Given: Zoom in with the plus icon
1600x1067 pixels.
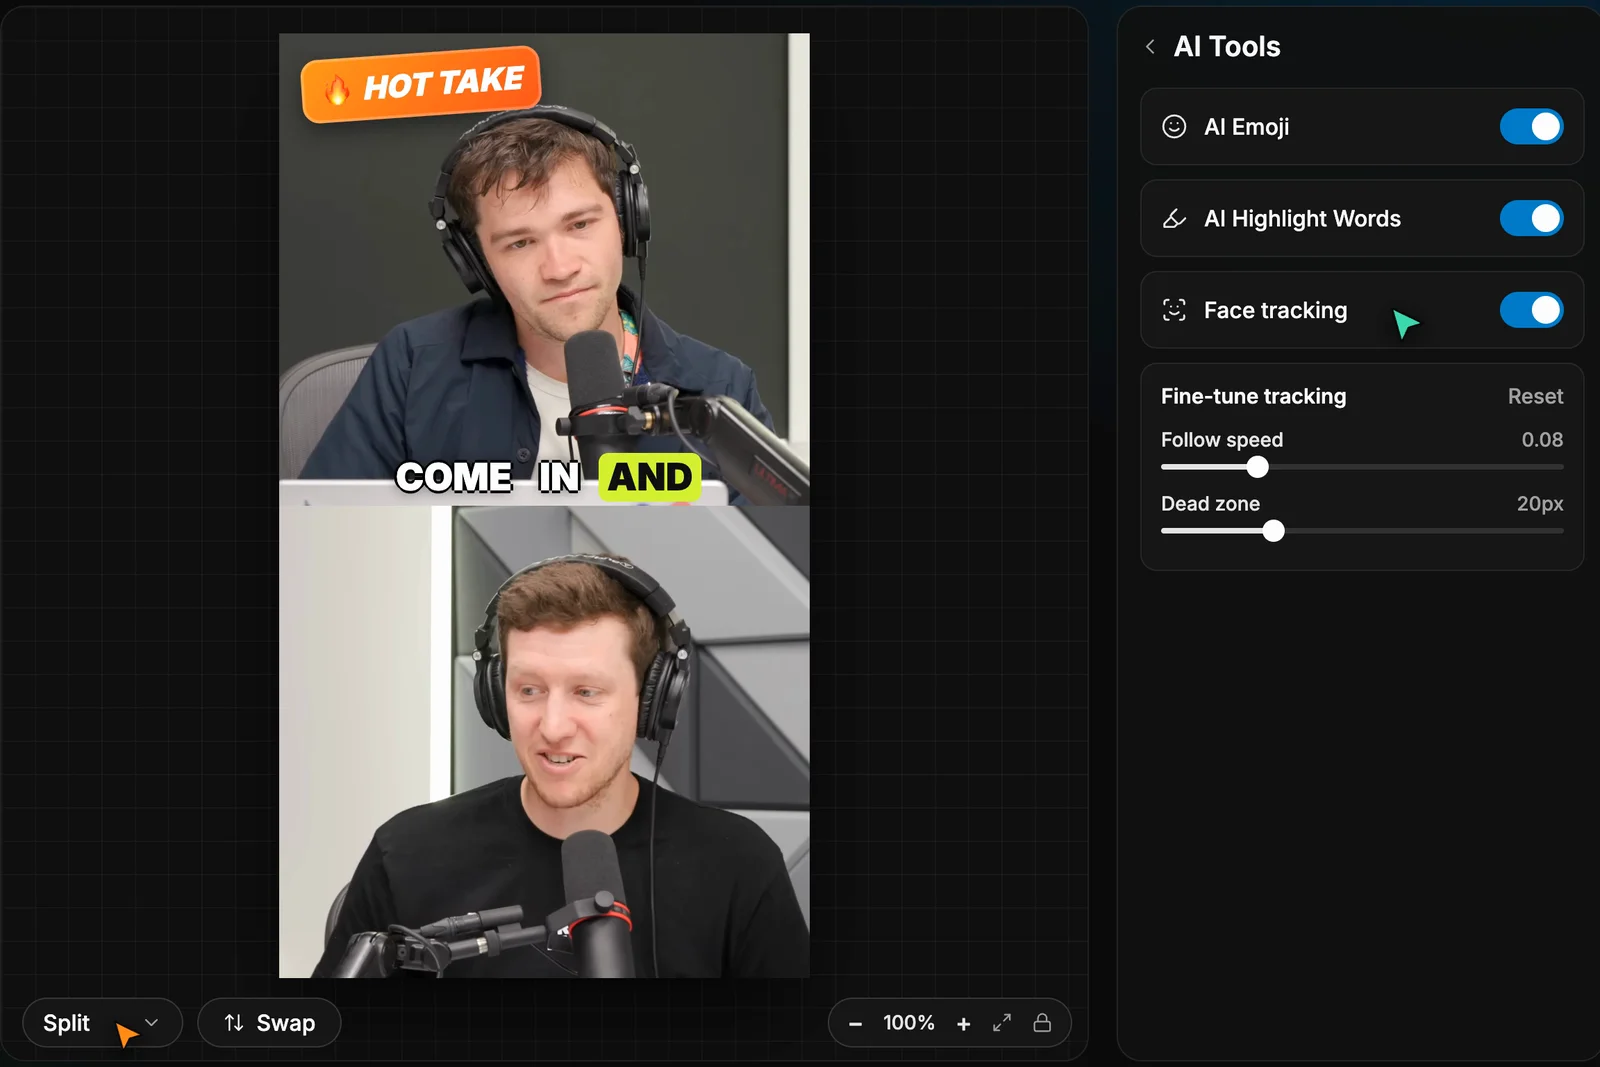Looking at the screenshot, I should click(963, 1023).
